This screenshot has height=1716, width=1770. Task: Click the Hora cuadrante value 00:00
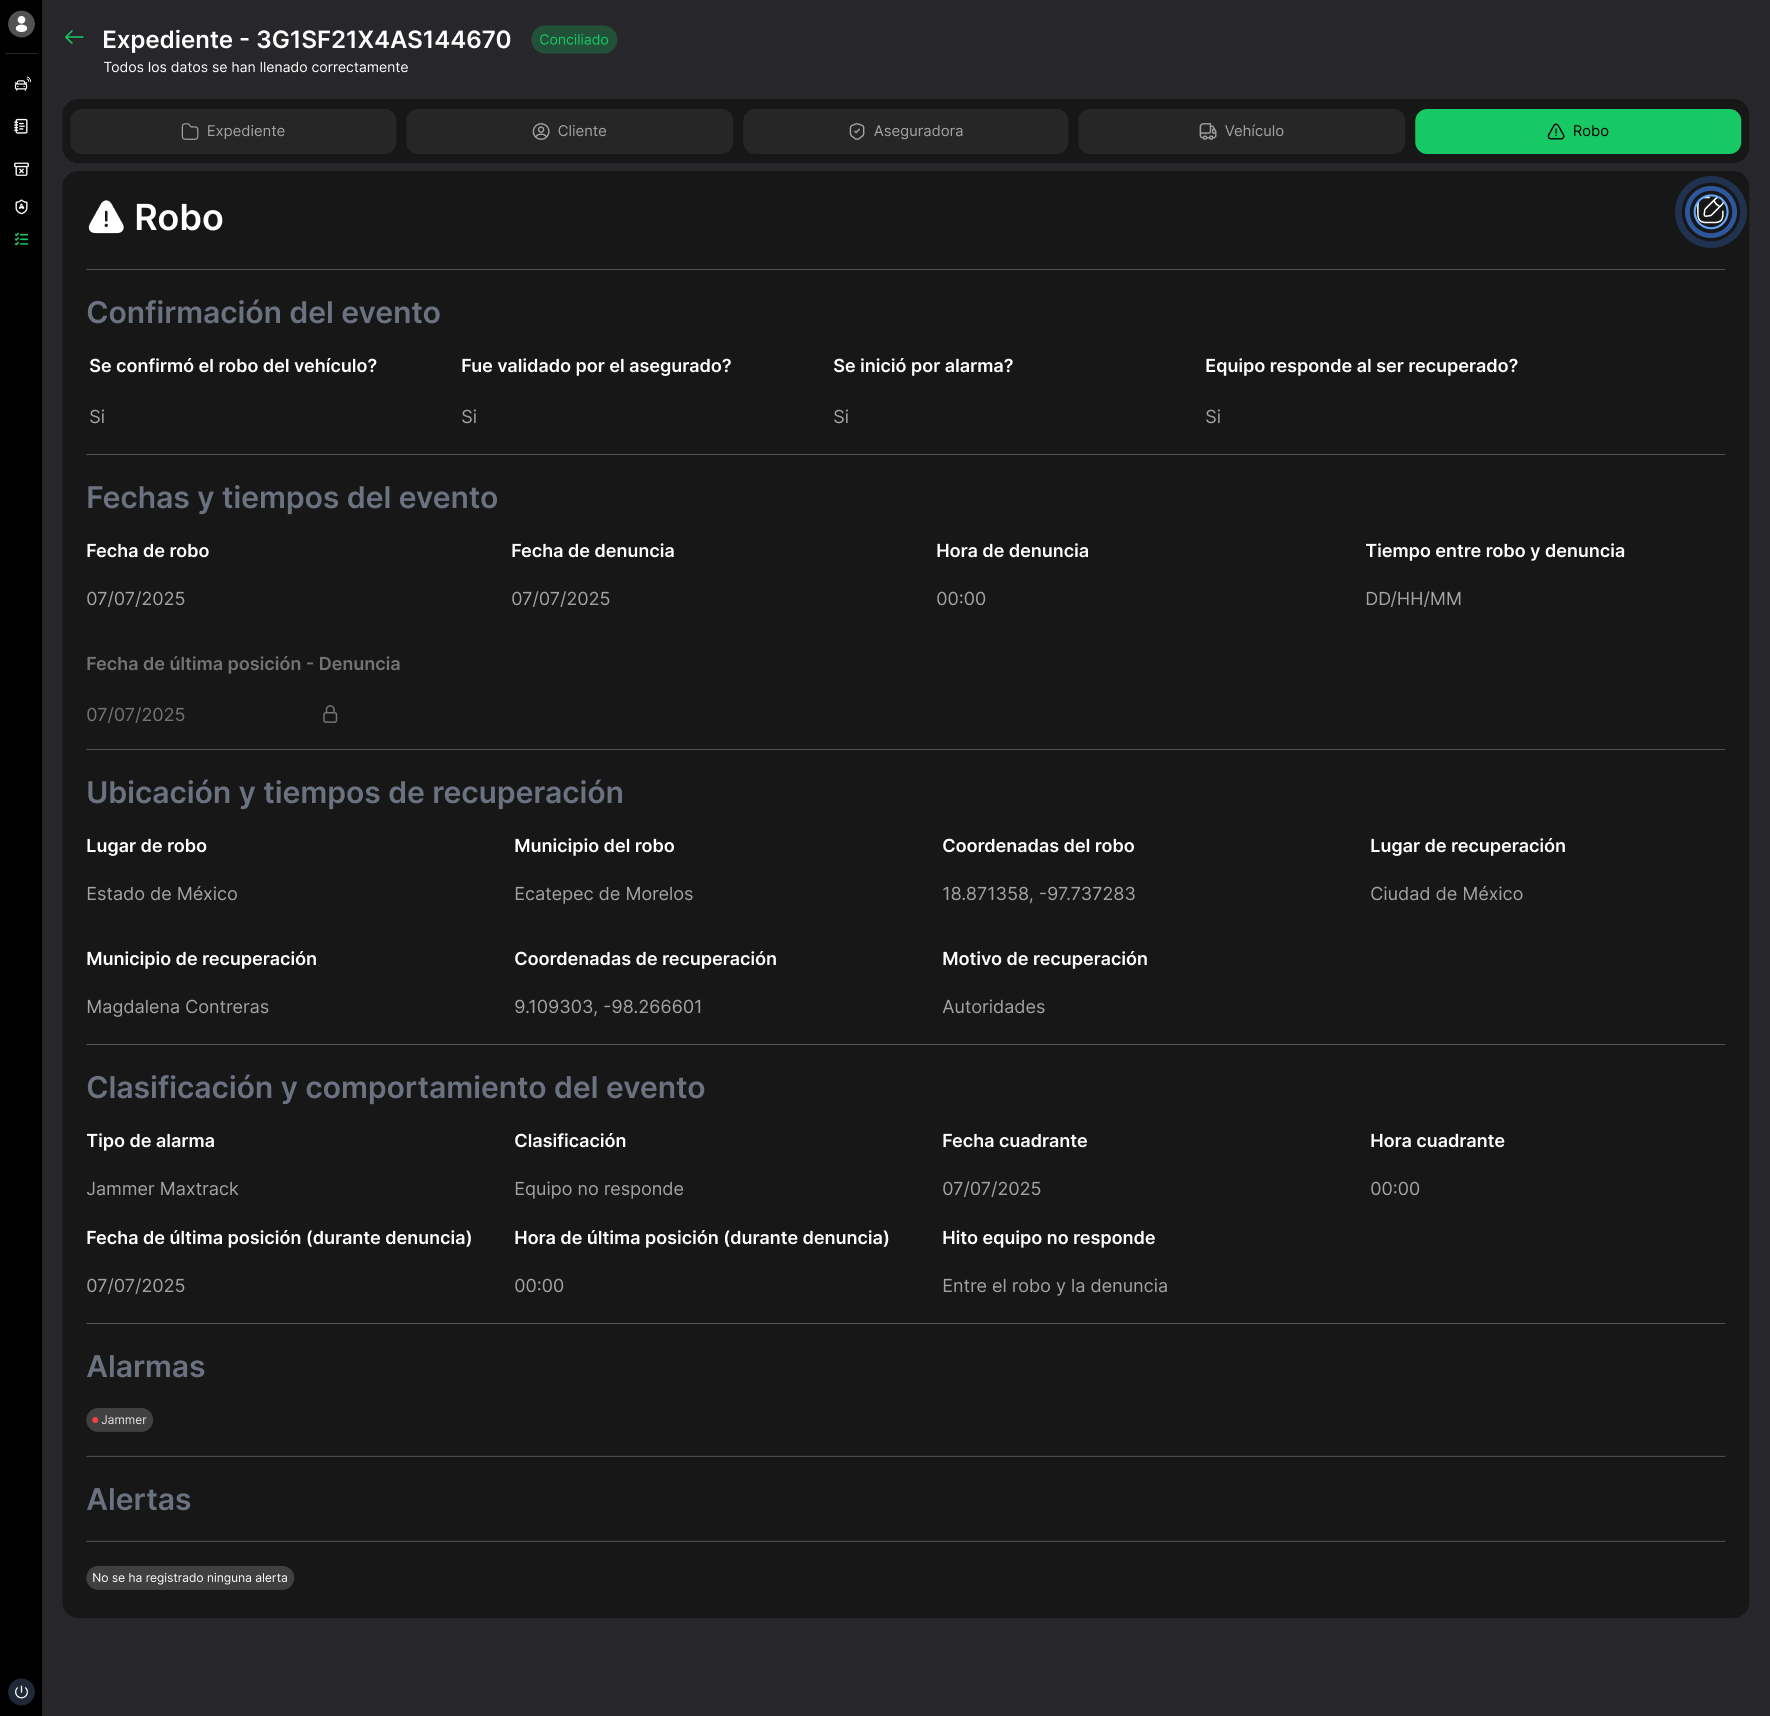1395,1189
